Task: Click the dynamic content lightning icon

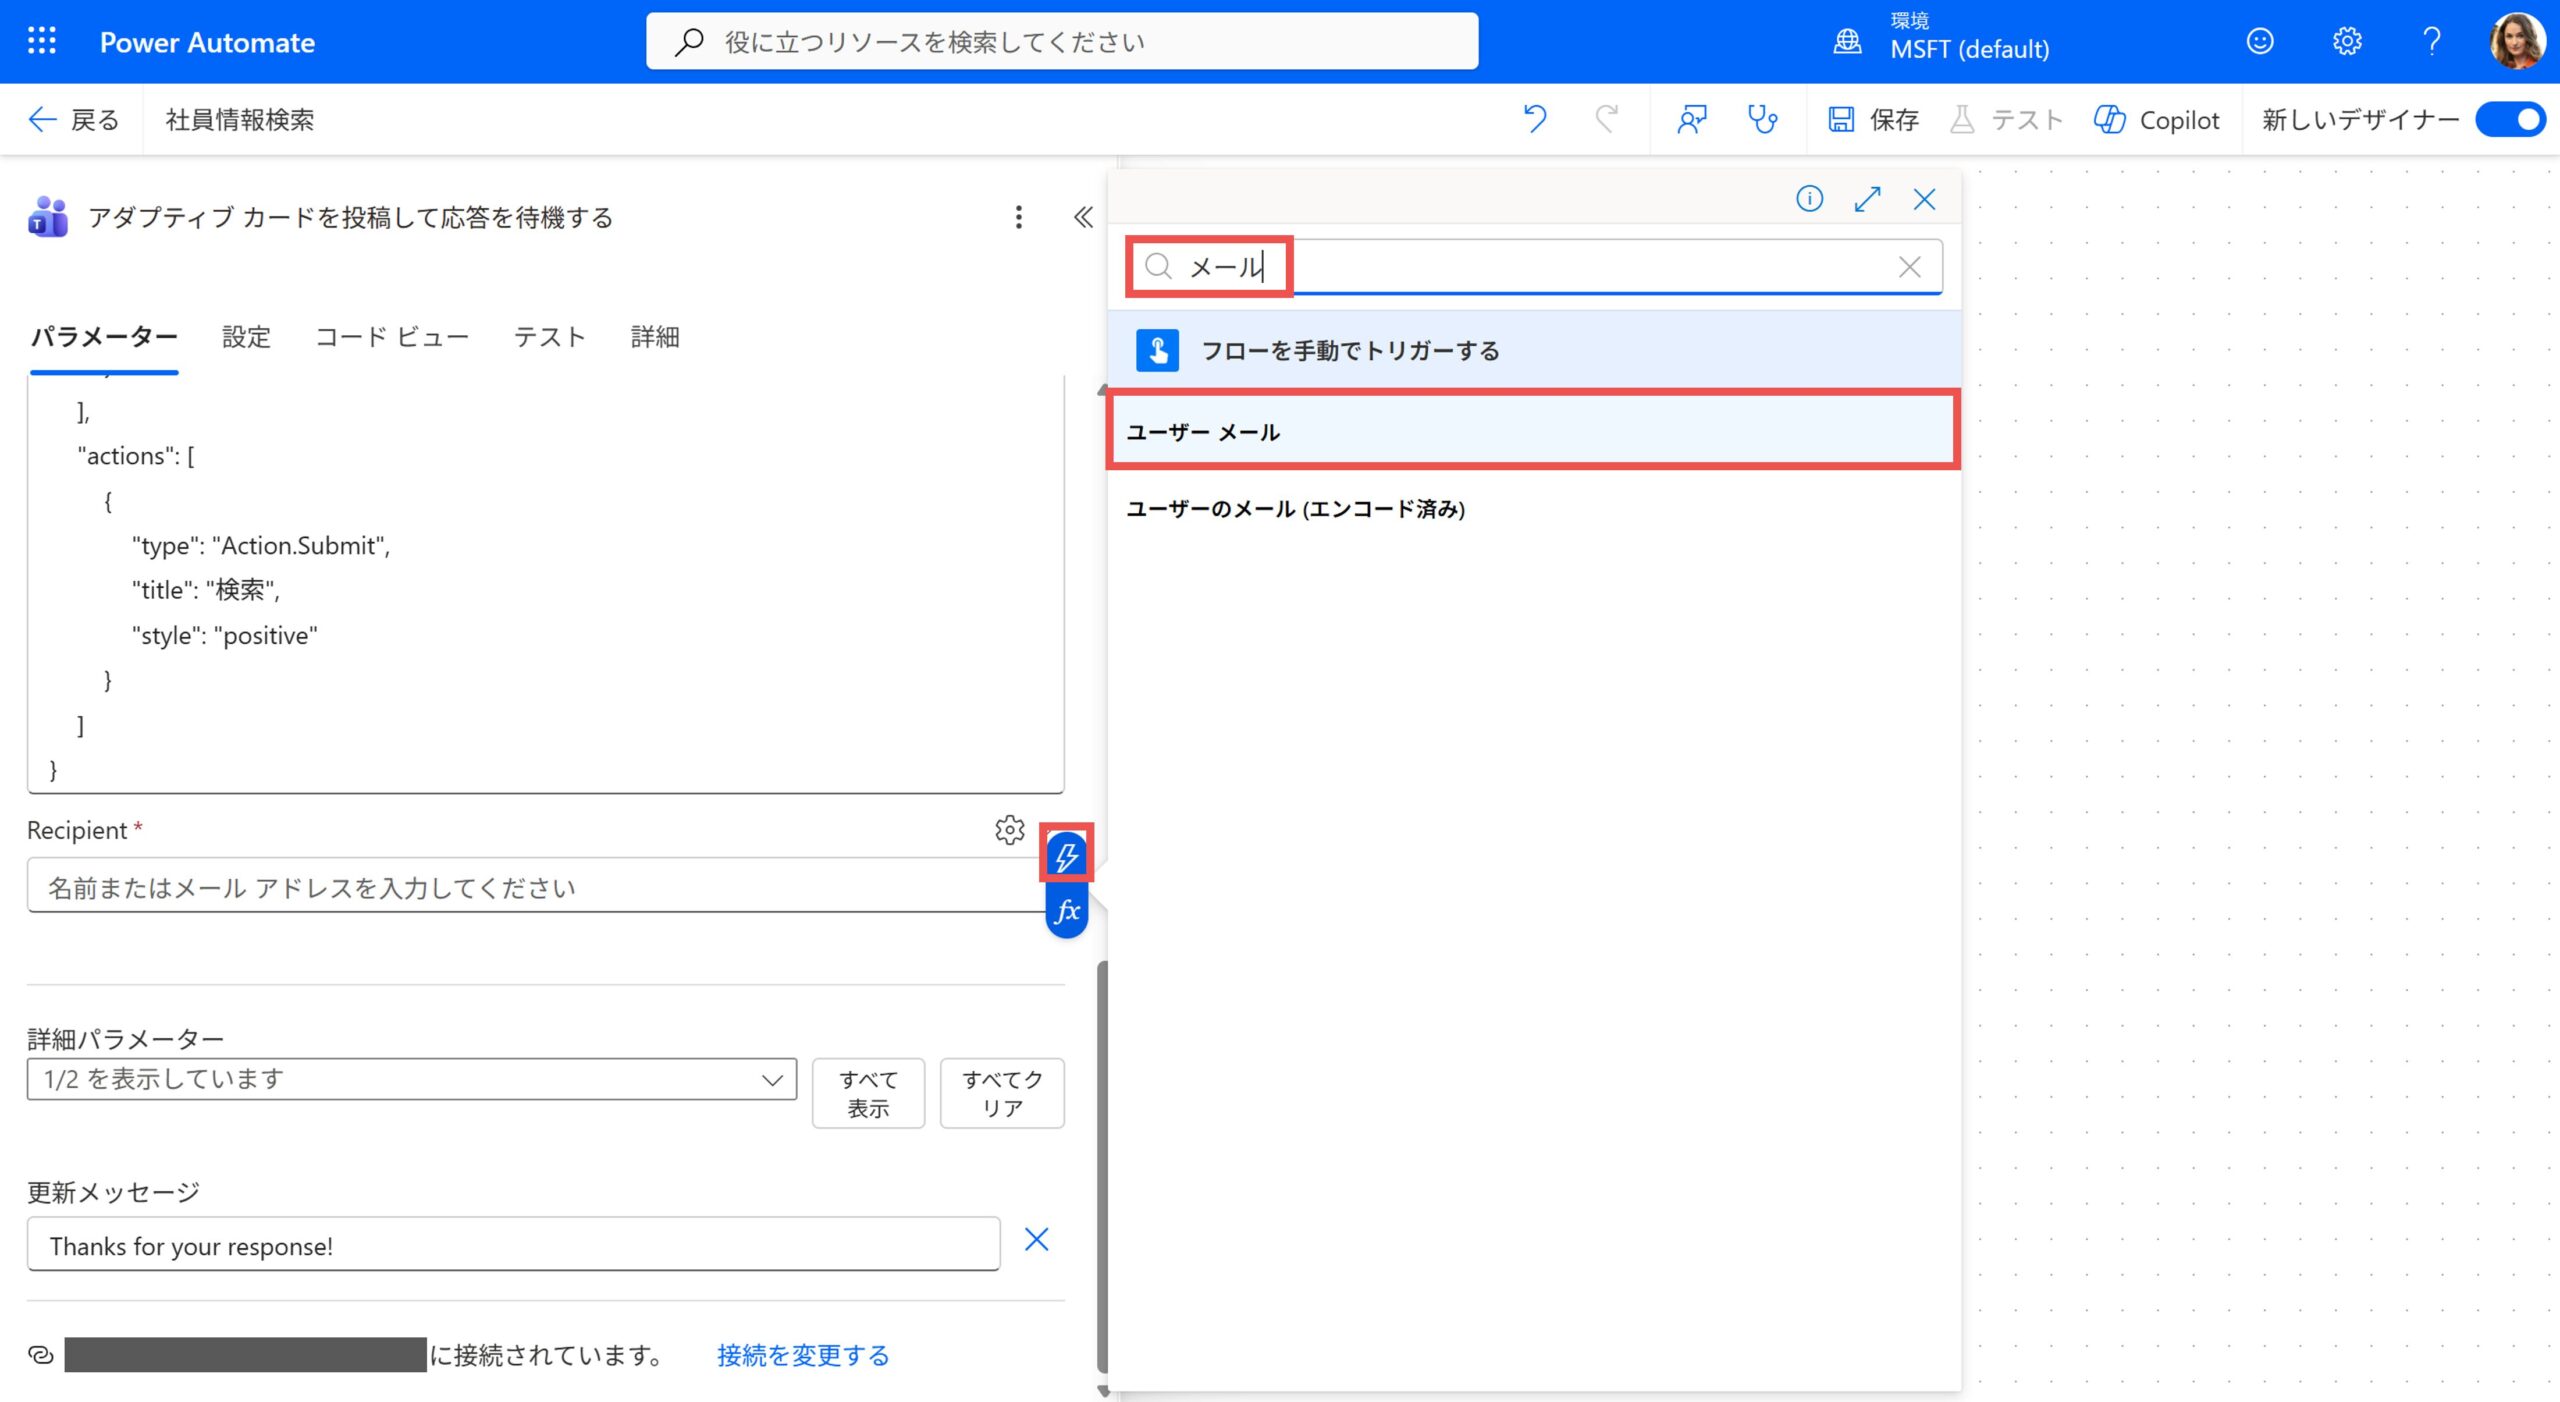Action: coord(1066,855)
